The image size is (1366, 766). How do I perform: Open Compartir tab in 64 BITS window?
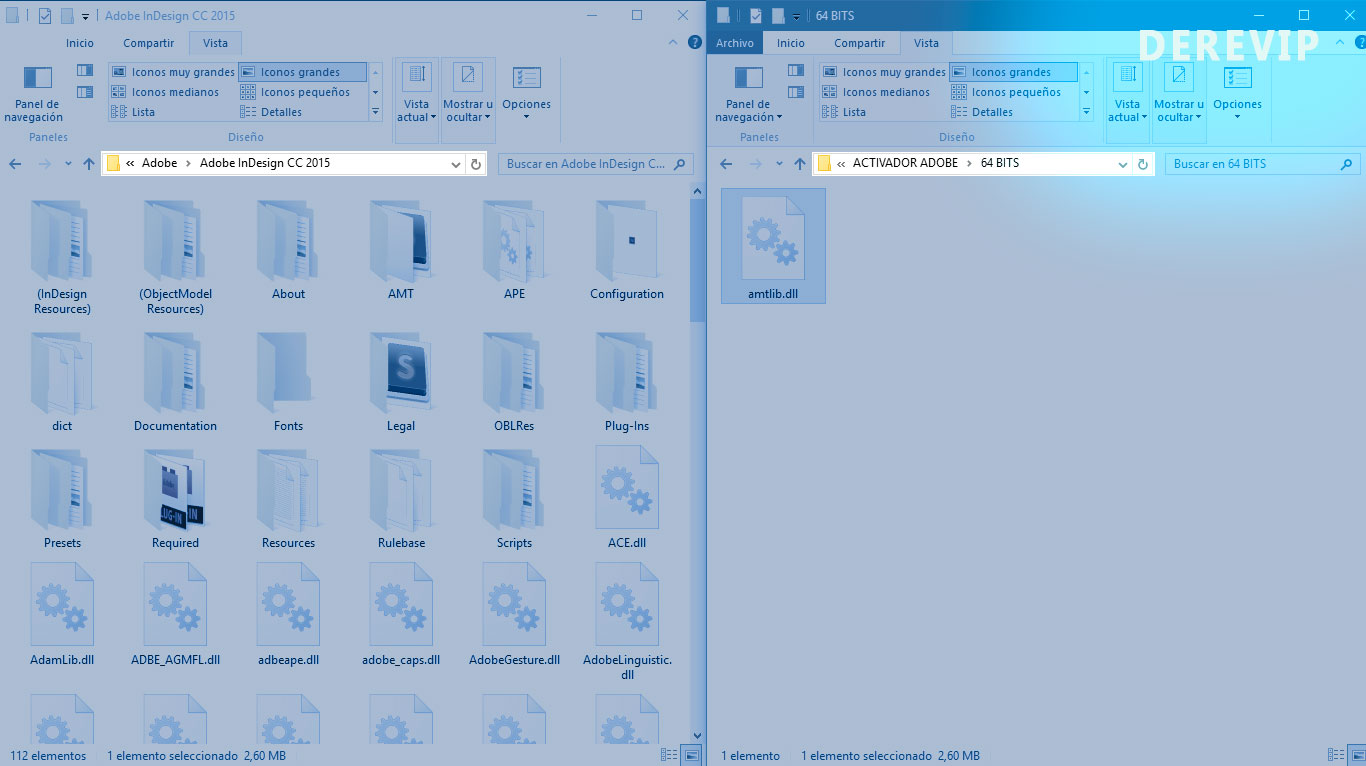pyautogui.click(x=860, y=43)
